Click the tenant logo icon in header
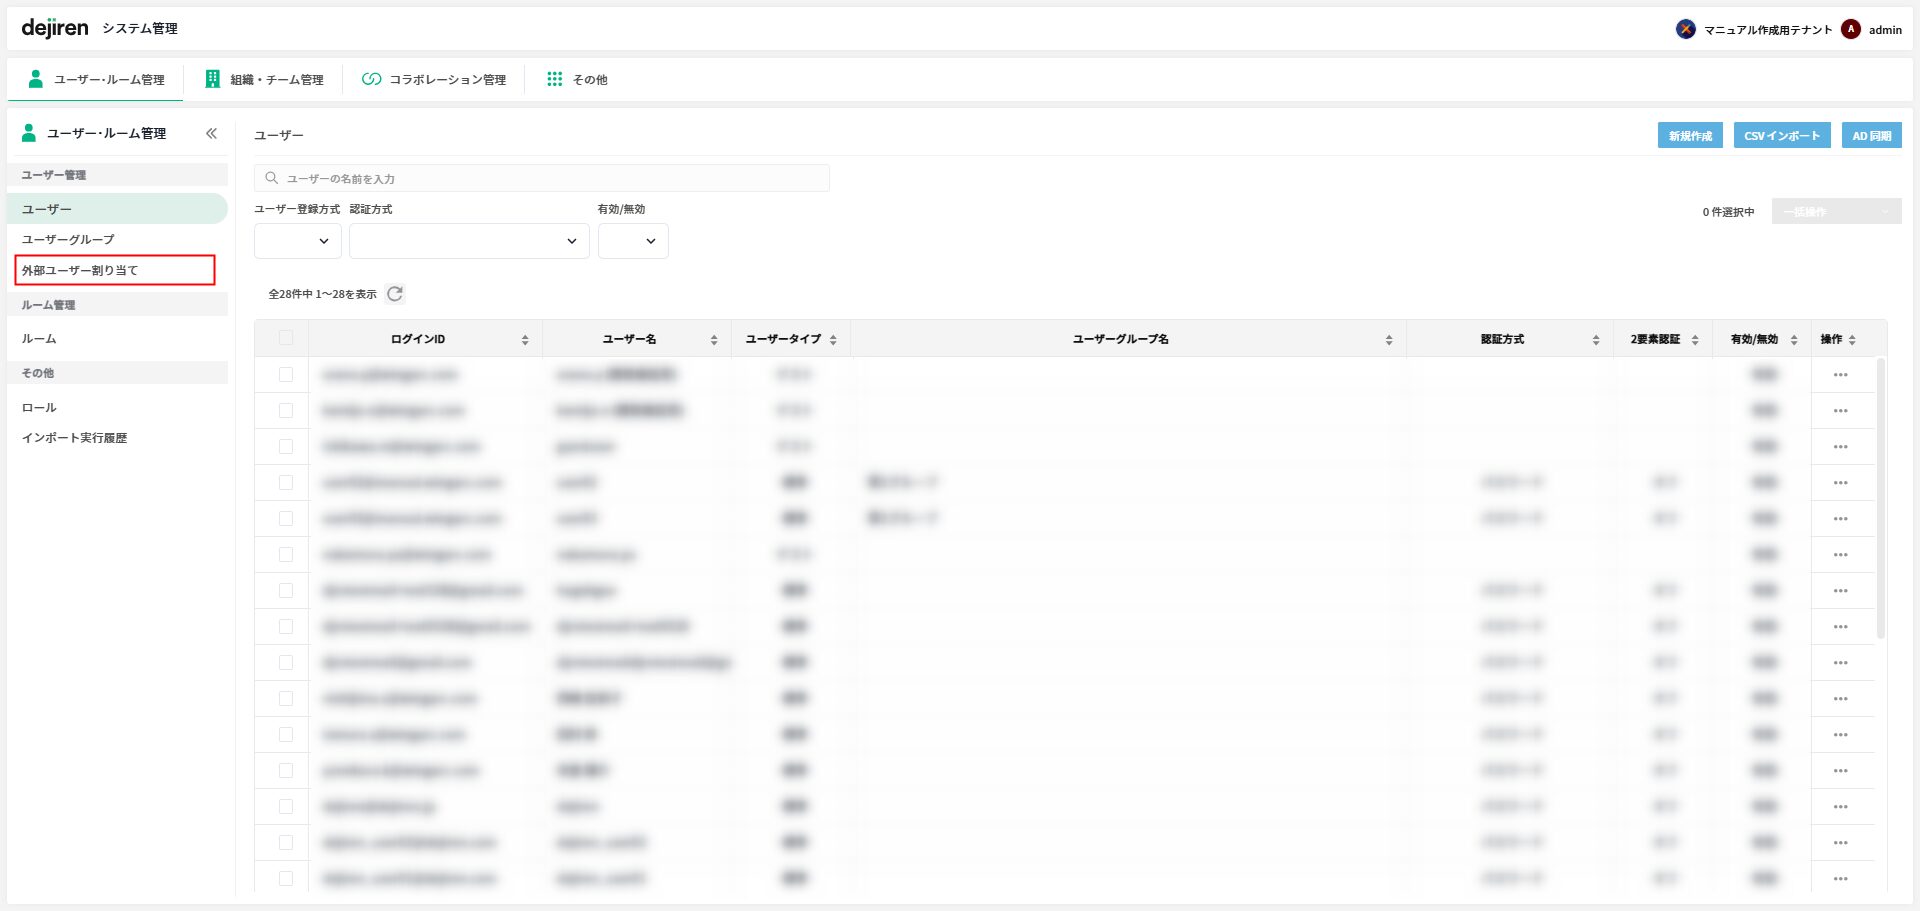 (x=1686, y=29)
